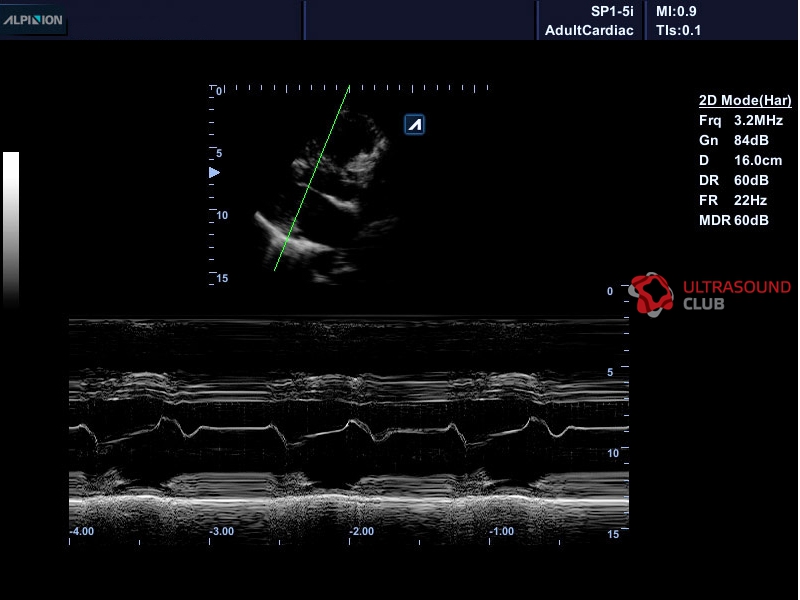This screenshot has height=600, width=800.
Task: Select the MDR 60dB M-mode dynamic range value
Action: 734,220
